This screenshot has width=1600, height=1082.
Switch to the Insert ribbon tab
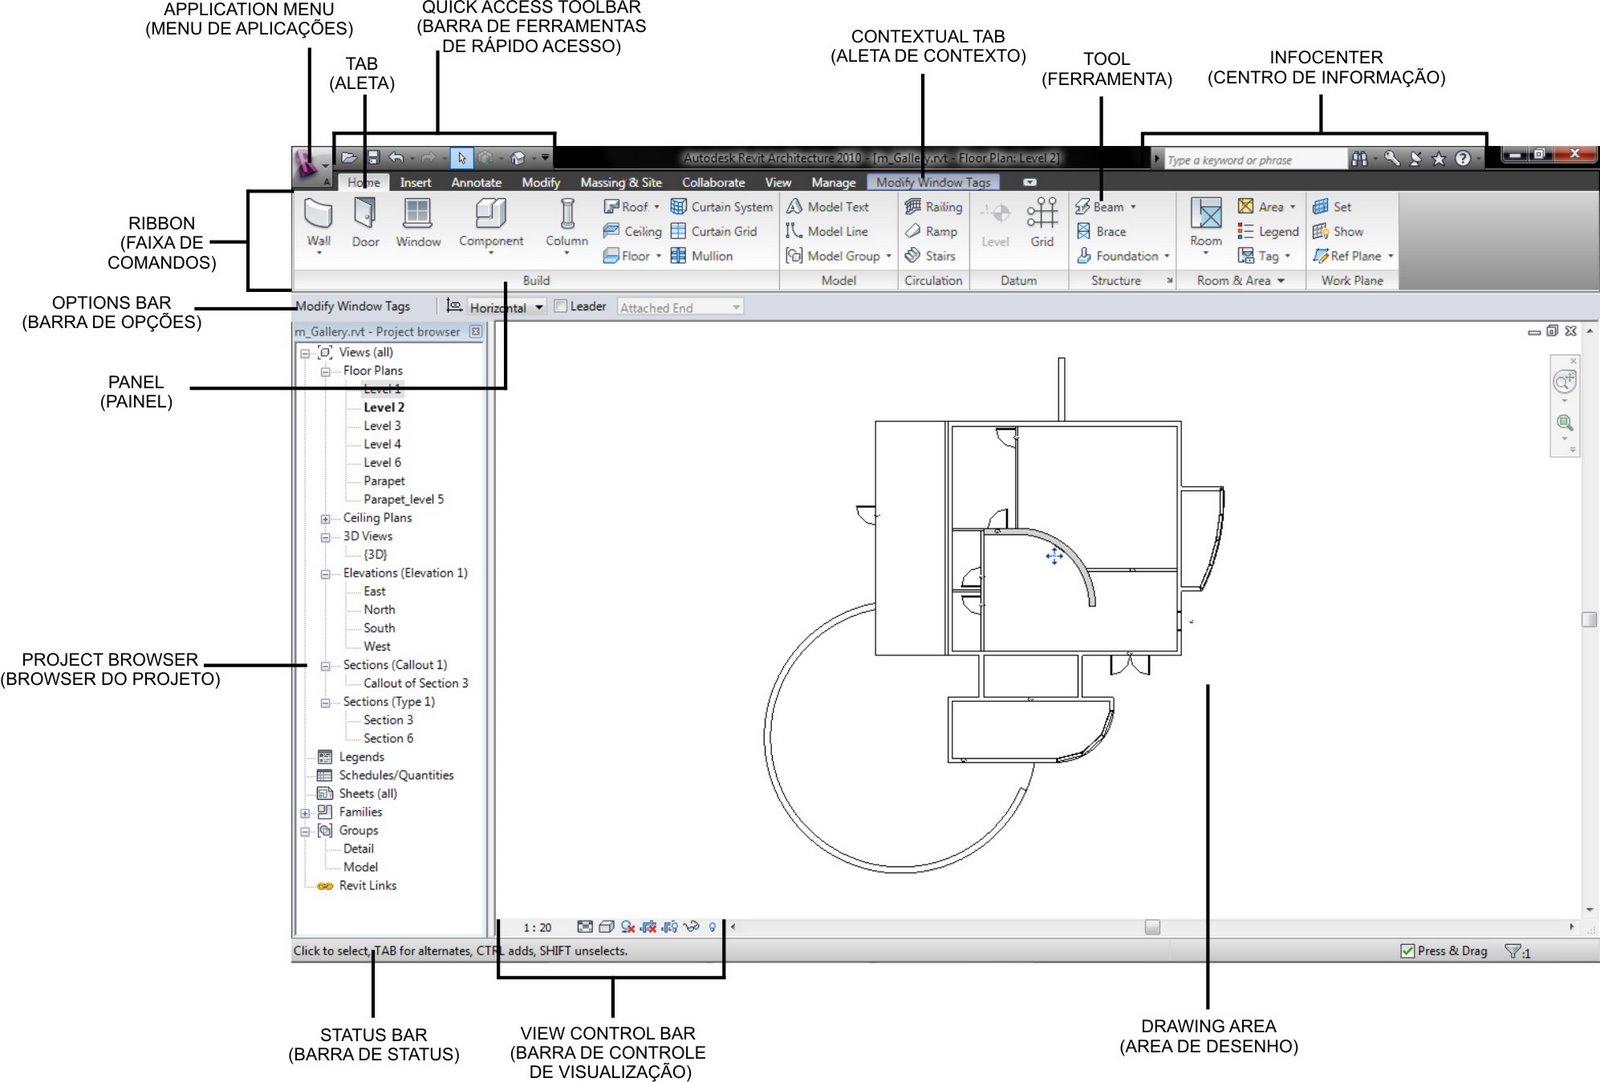[x=415, y=182]
